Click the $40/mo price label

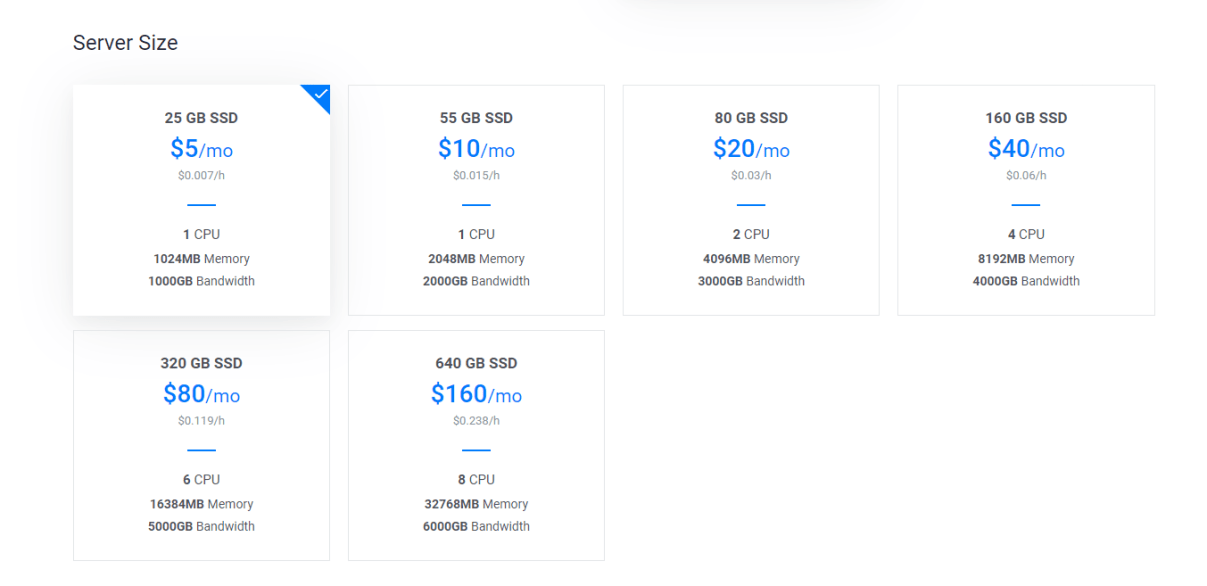click(x=1026, y=149)
